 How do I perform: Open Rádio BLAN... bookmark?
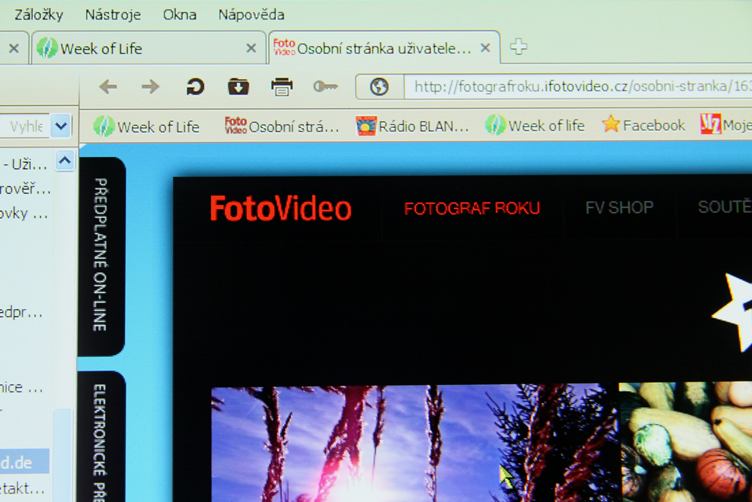[412, 126]
